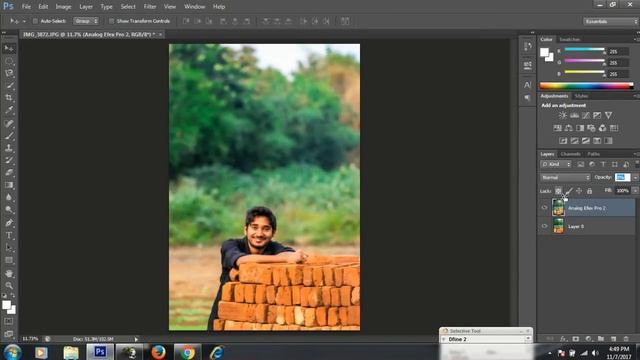Add a Color Balance adjustment
The image size is (640, 360).
569,128
